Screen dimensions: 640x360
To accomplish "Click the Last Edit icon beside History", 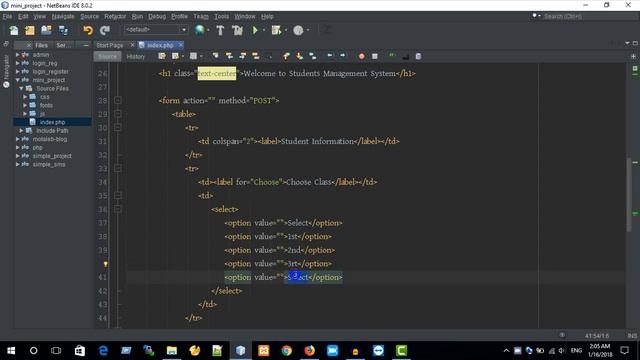I will click(x=162, y=56).
